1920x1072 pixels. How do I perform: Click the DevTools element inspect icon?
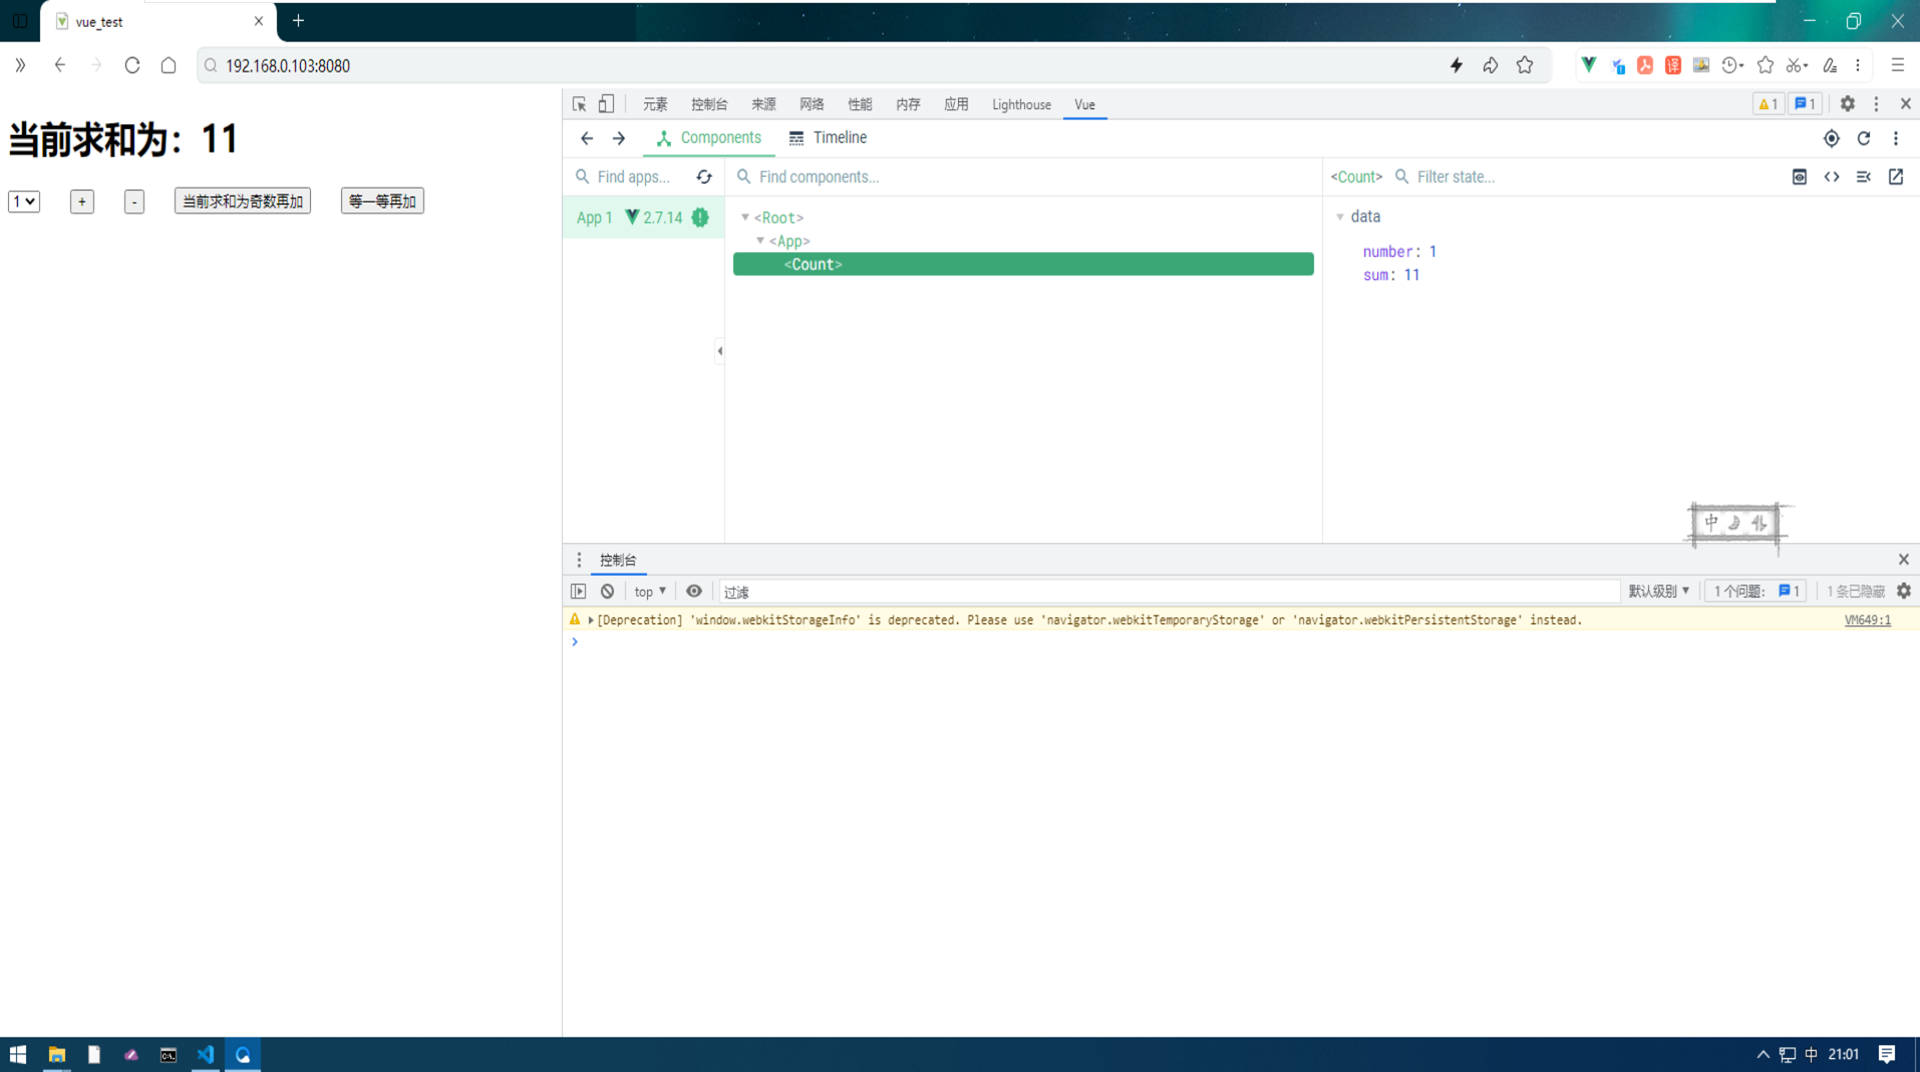click(579, 104)
